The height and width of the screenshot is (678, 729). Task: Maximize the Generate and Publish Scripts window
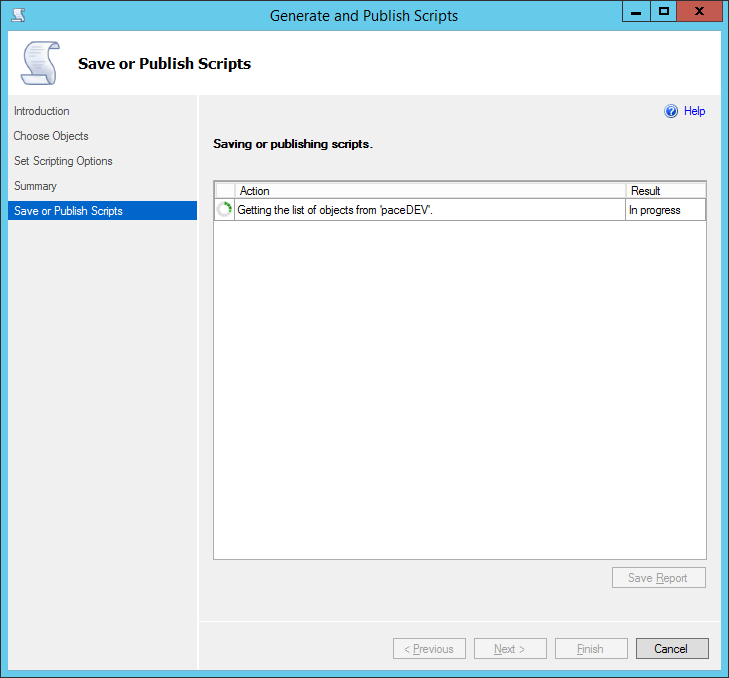(663, 12)
